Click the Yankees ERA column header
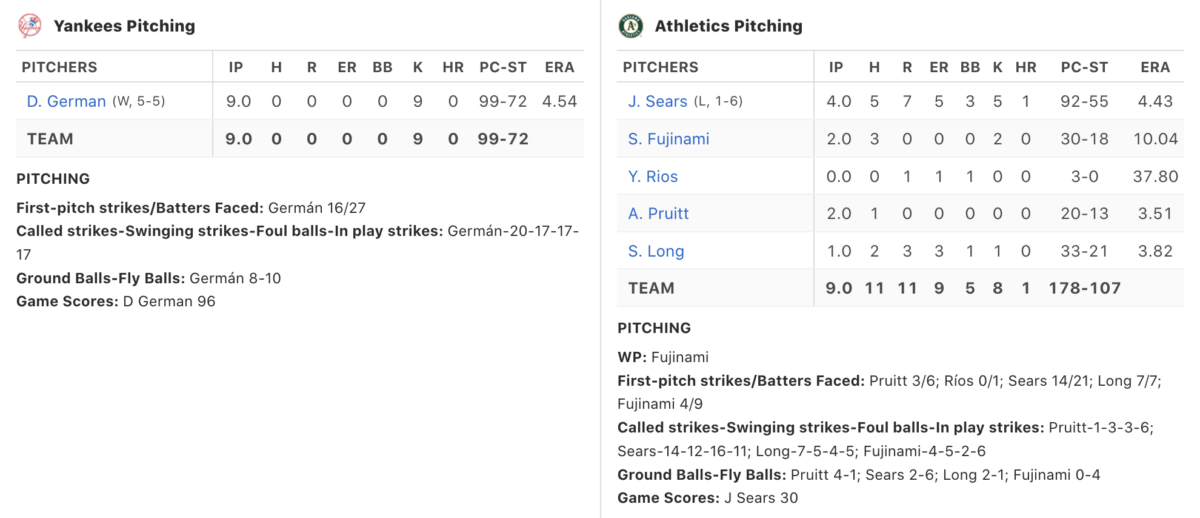 [560, 67]
